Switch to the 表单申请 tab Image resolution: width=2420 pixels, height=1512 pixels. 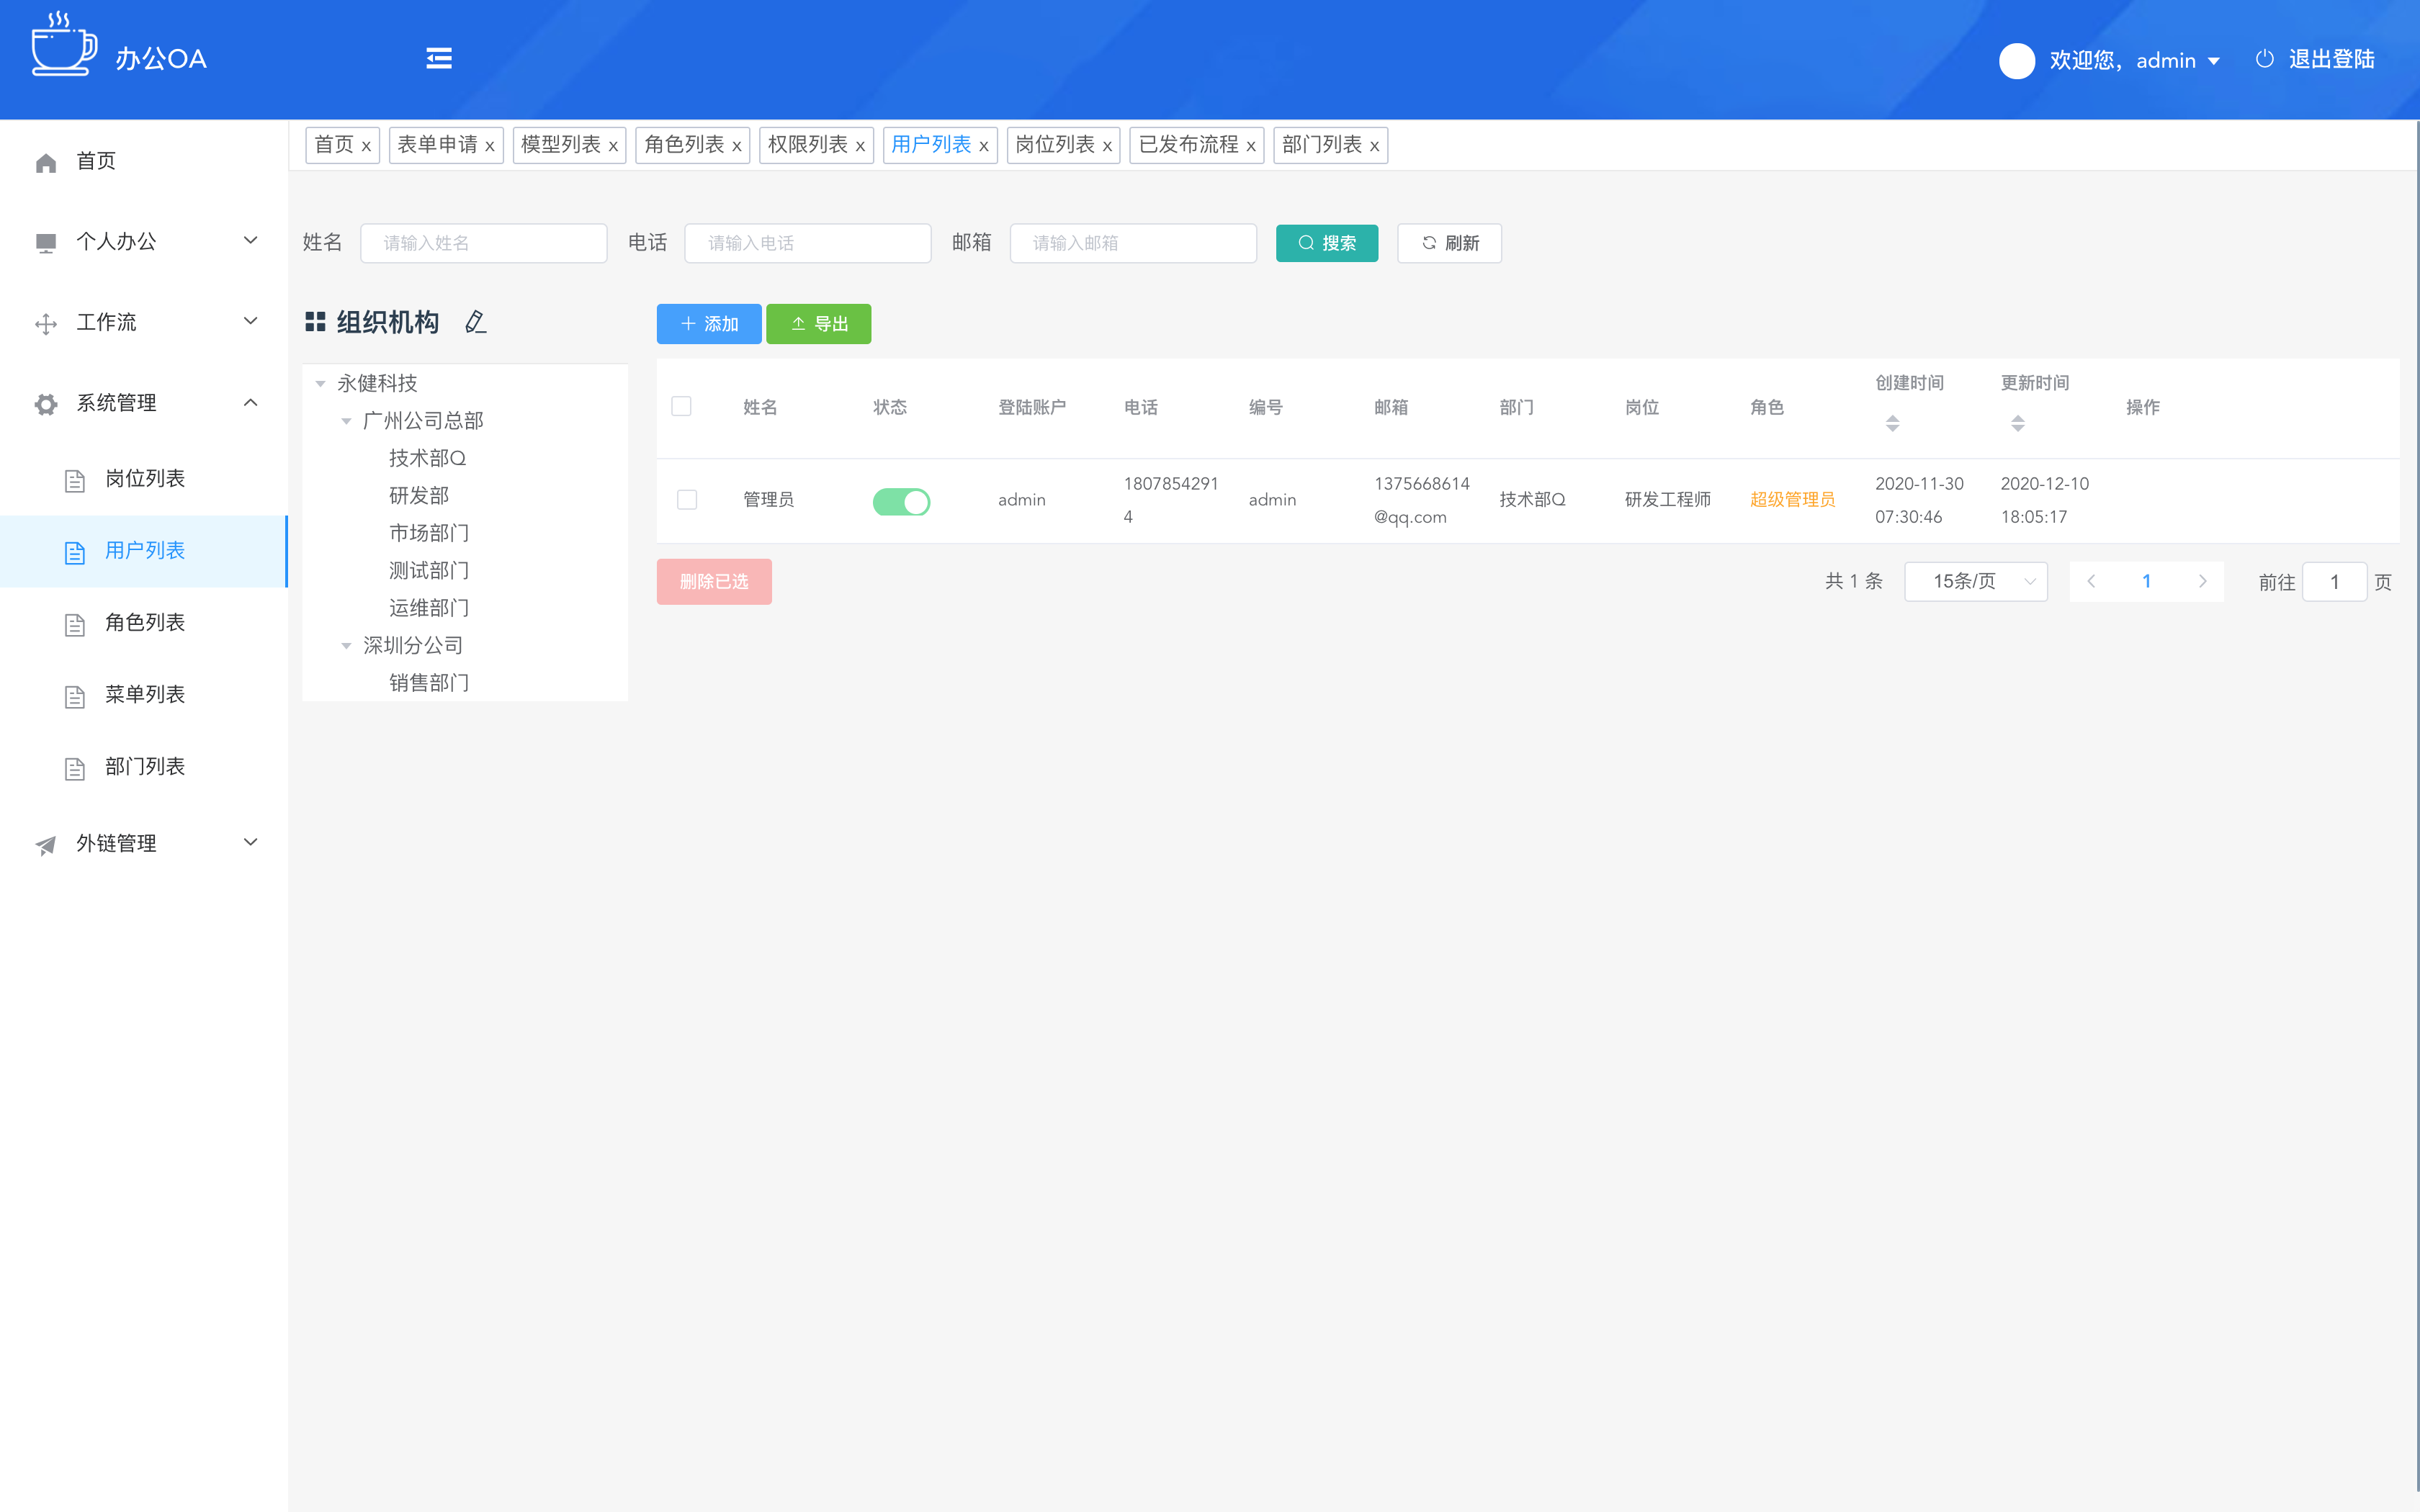click(437, 145)
